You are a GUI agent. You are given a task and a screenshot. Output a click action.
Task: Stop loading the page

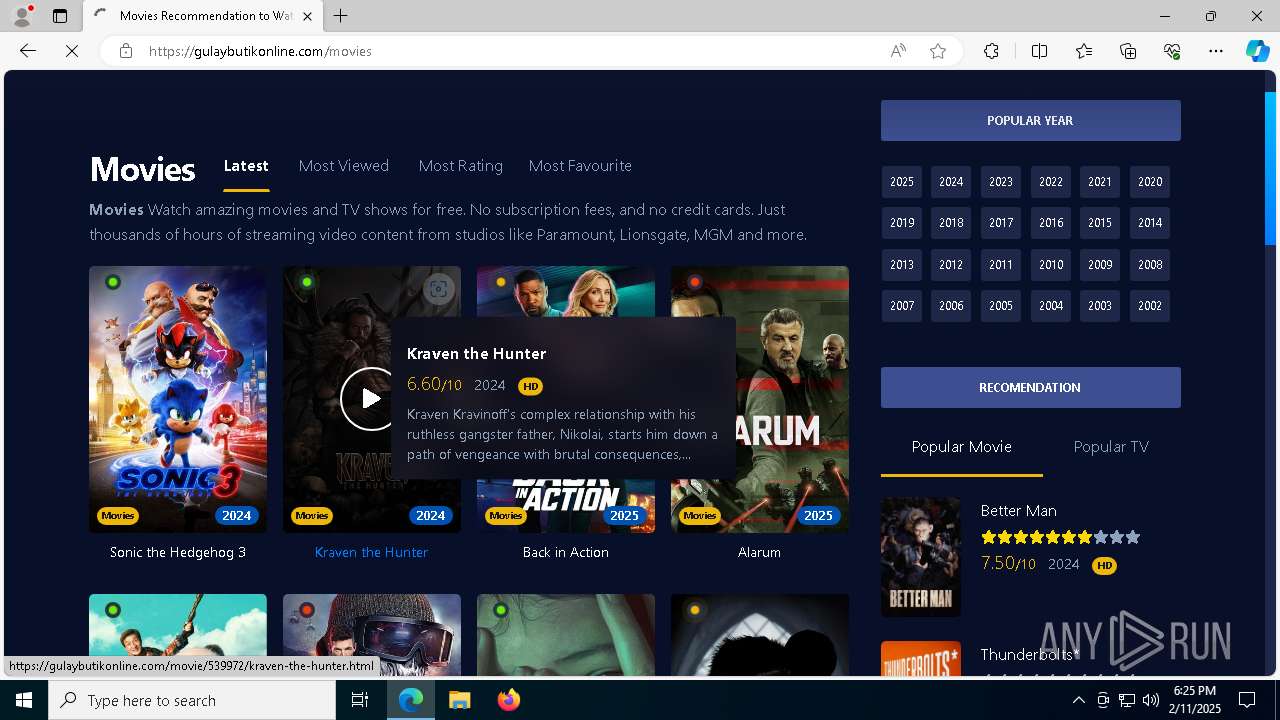coord(72,51)
